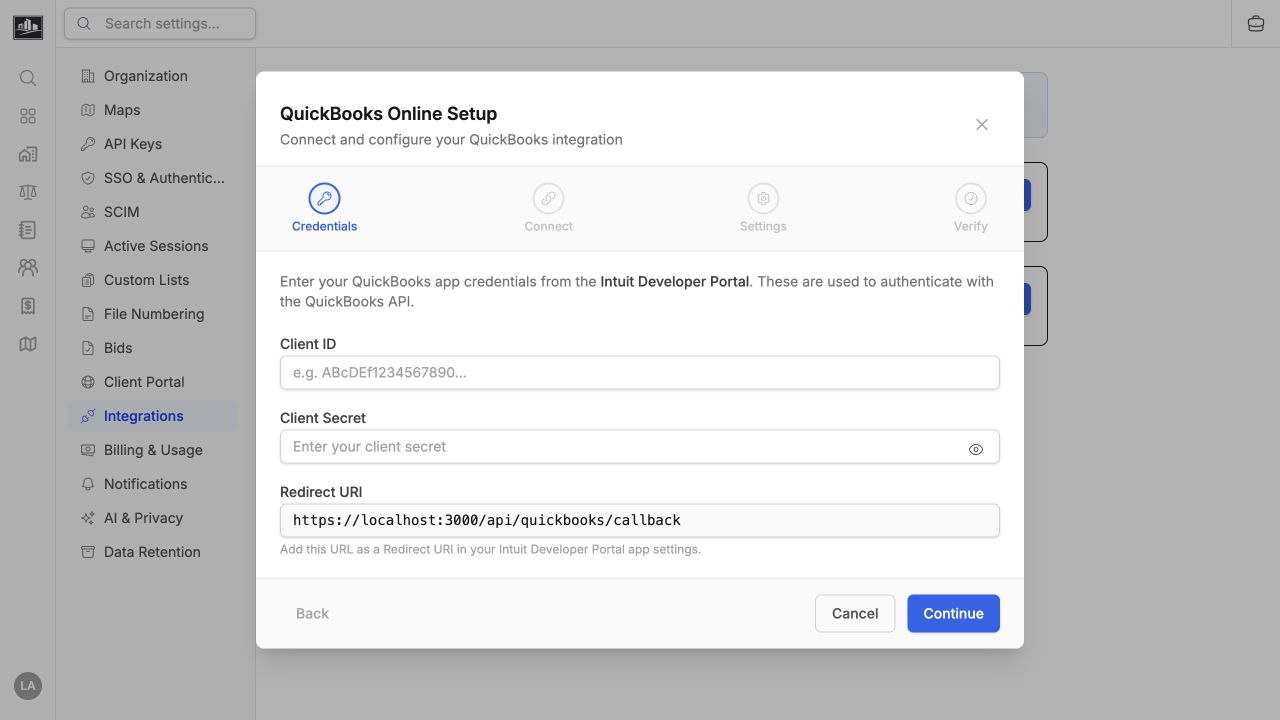Click the Custom Lists clipboard icon
Screen dimensions: 1280x720
[88, 280]
